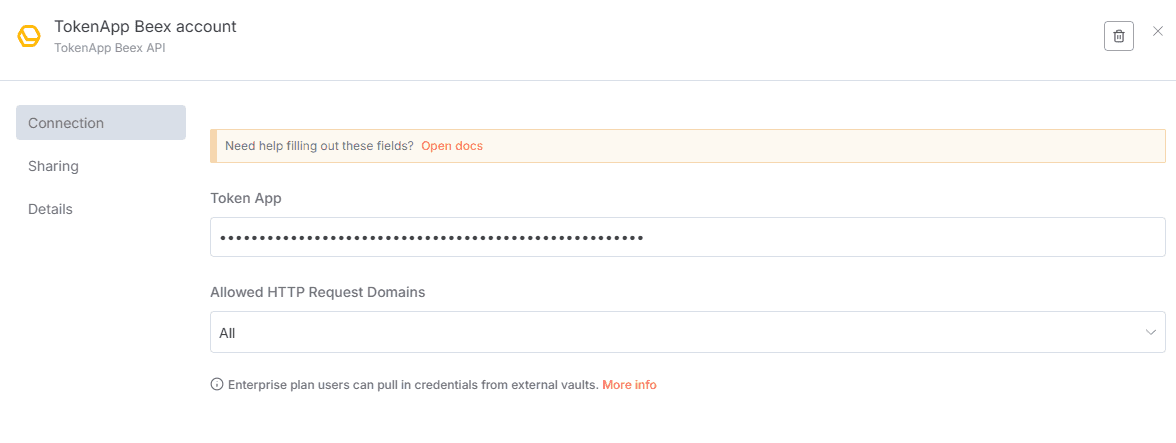Switch to the Connection tab
This screenshot has height=443, width=1176.
tap(100, 123)
